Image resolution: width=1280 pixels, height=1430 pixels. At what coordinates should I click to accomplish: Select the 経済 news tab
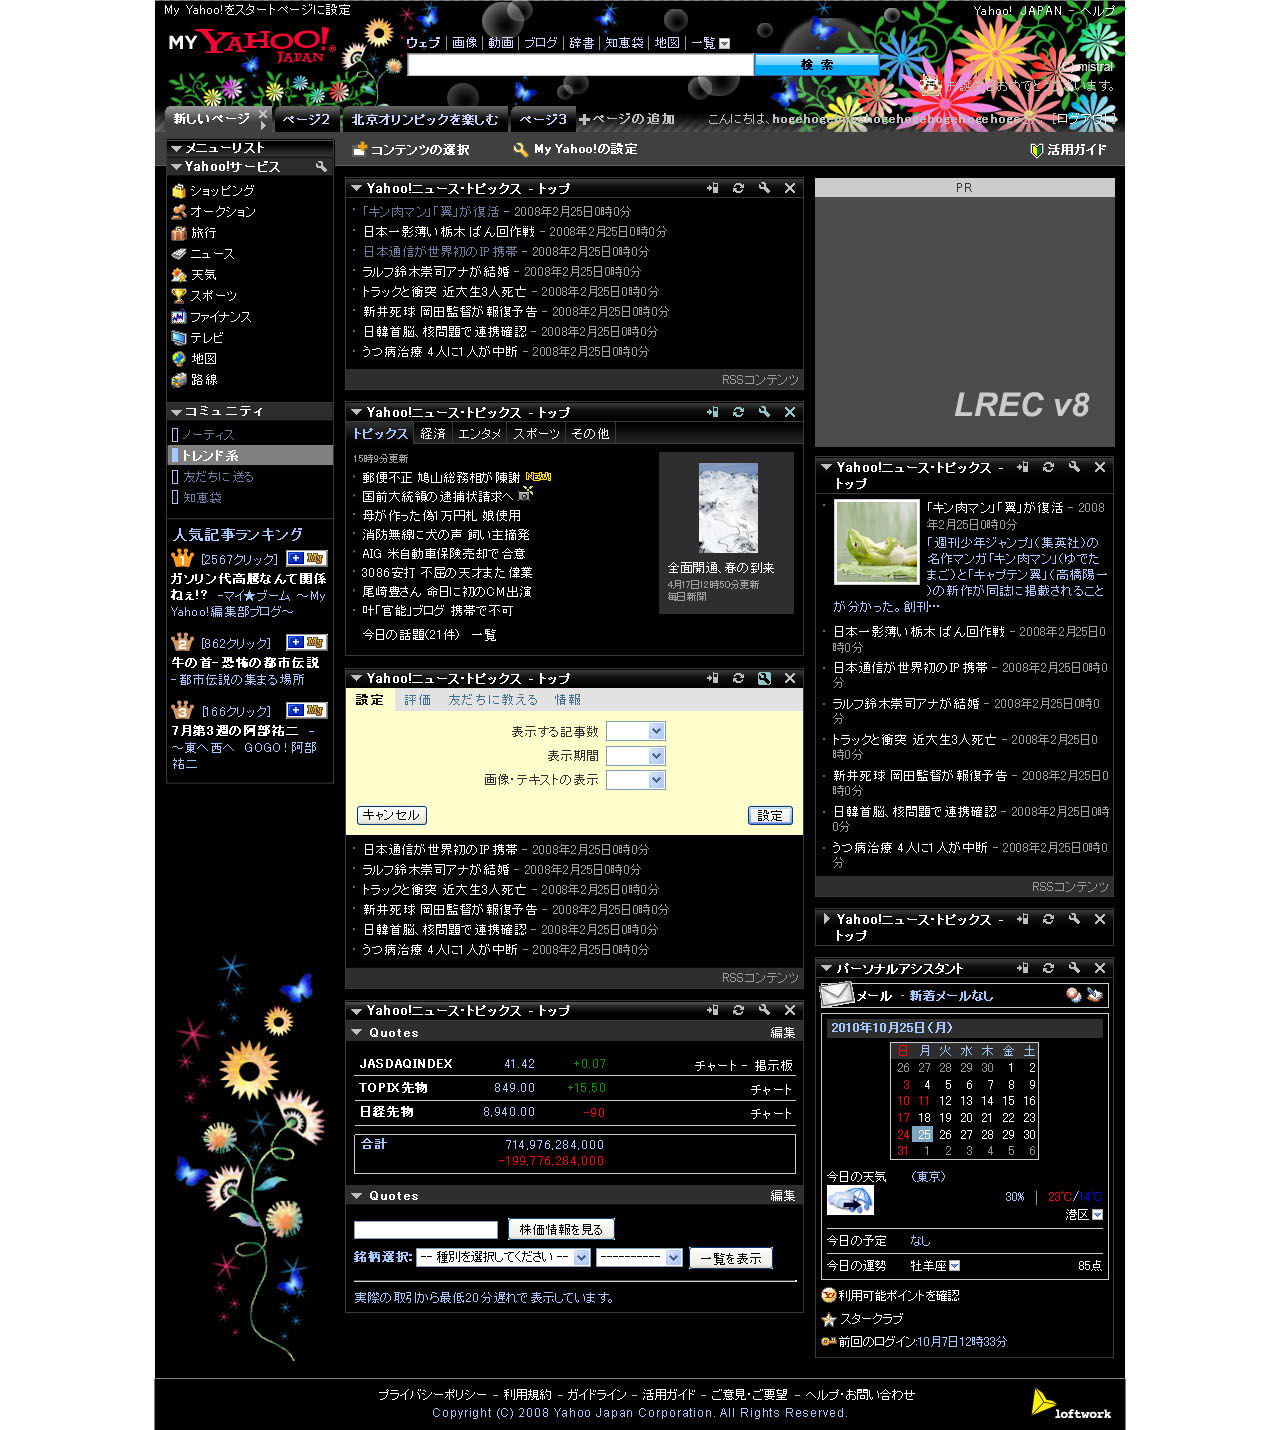(433, 434)
